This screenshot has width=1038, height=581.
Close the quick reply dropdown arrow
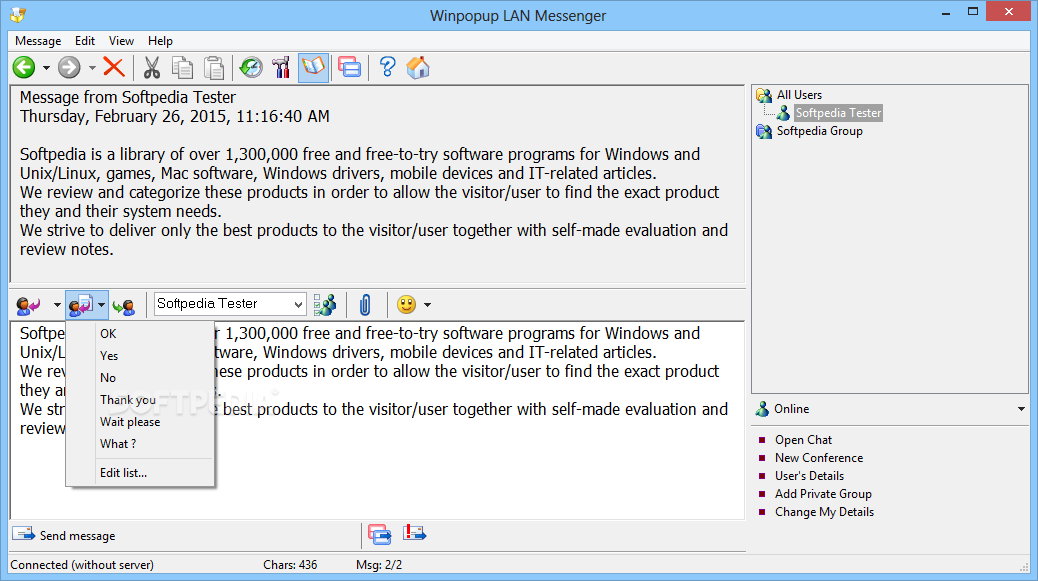pyautogui.click(x=101, y=305)
